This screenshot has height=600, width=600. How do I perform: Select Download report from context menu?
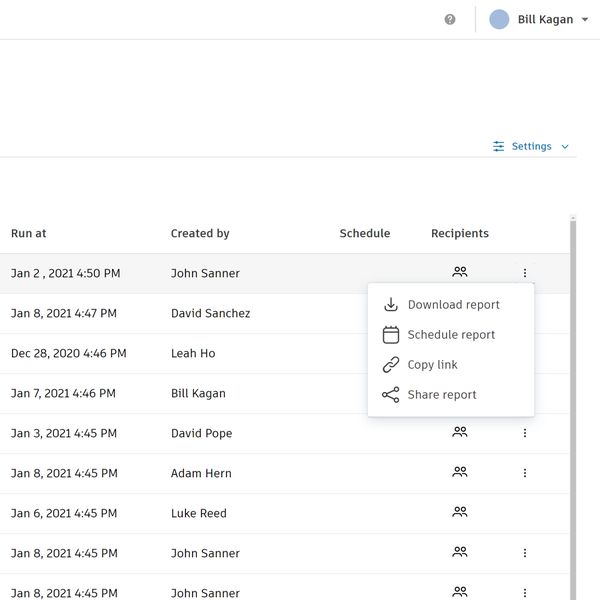point(452,305)
